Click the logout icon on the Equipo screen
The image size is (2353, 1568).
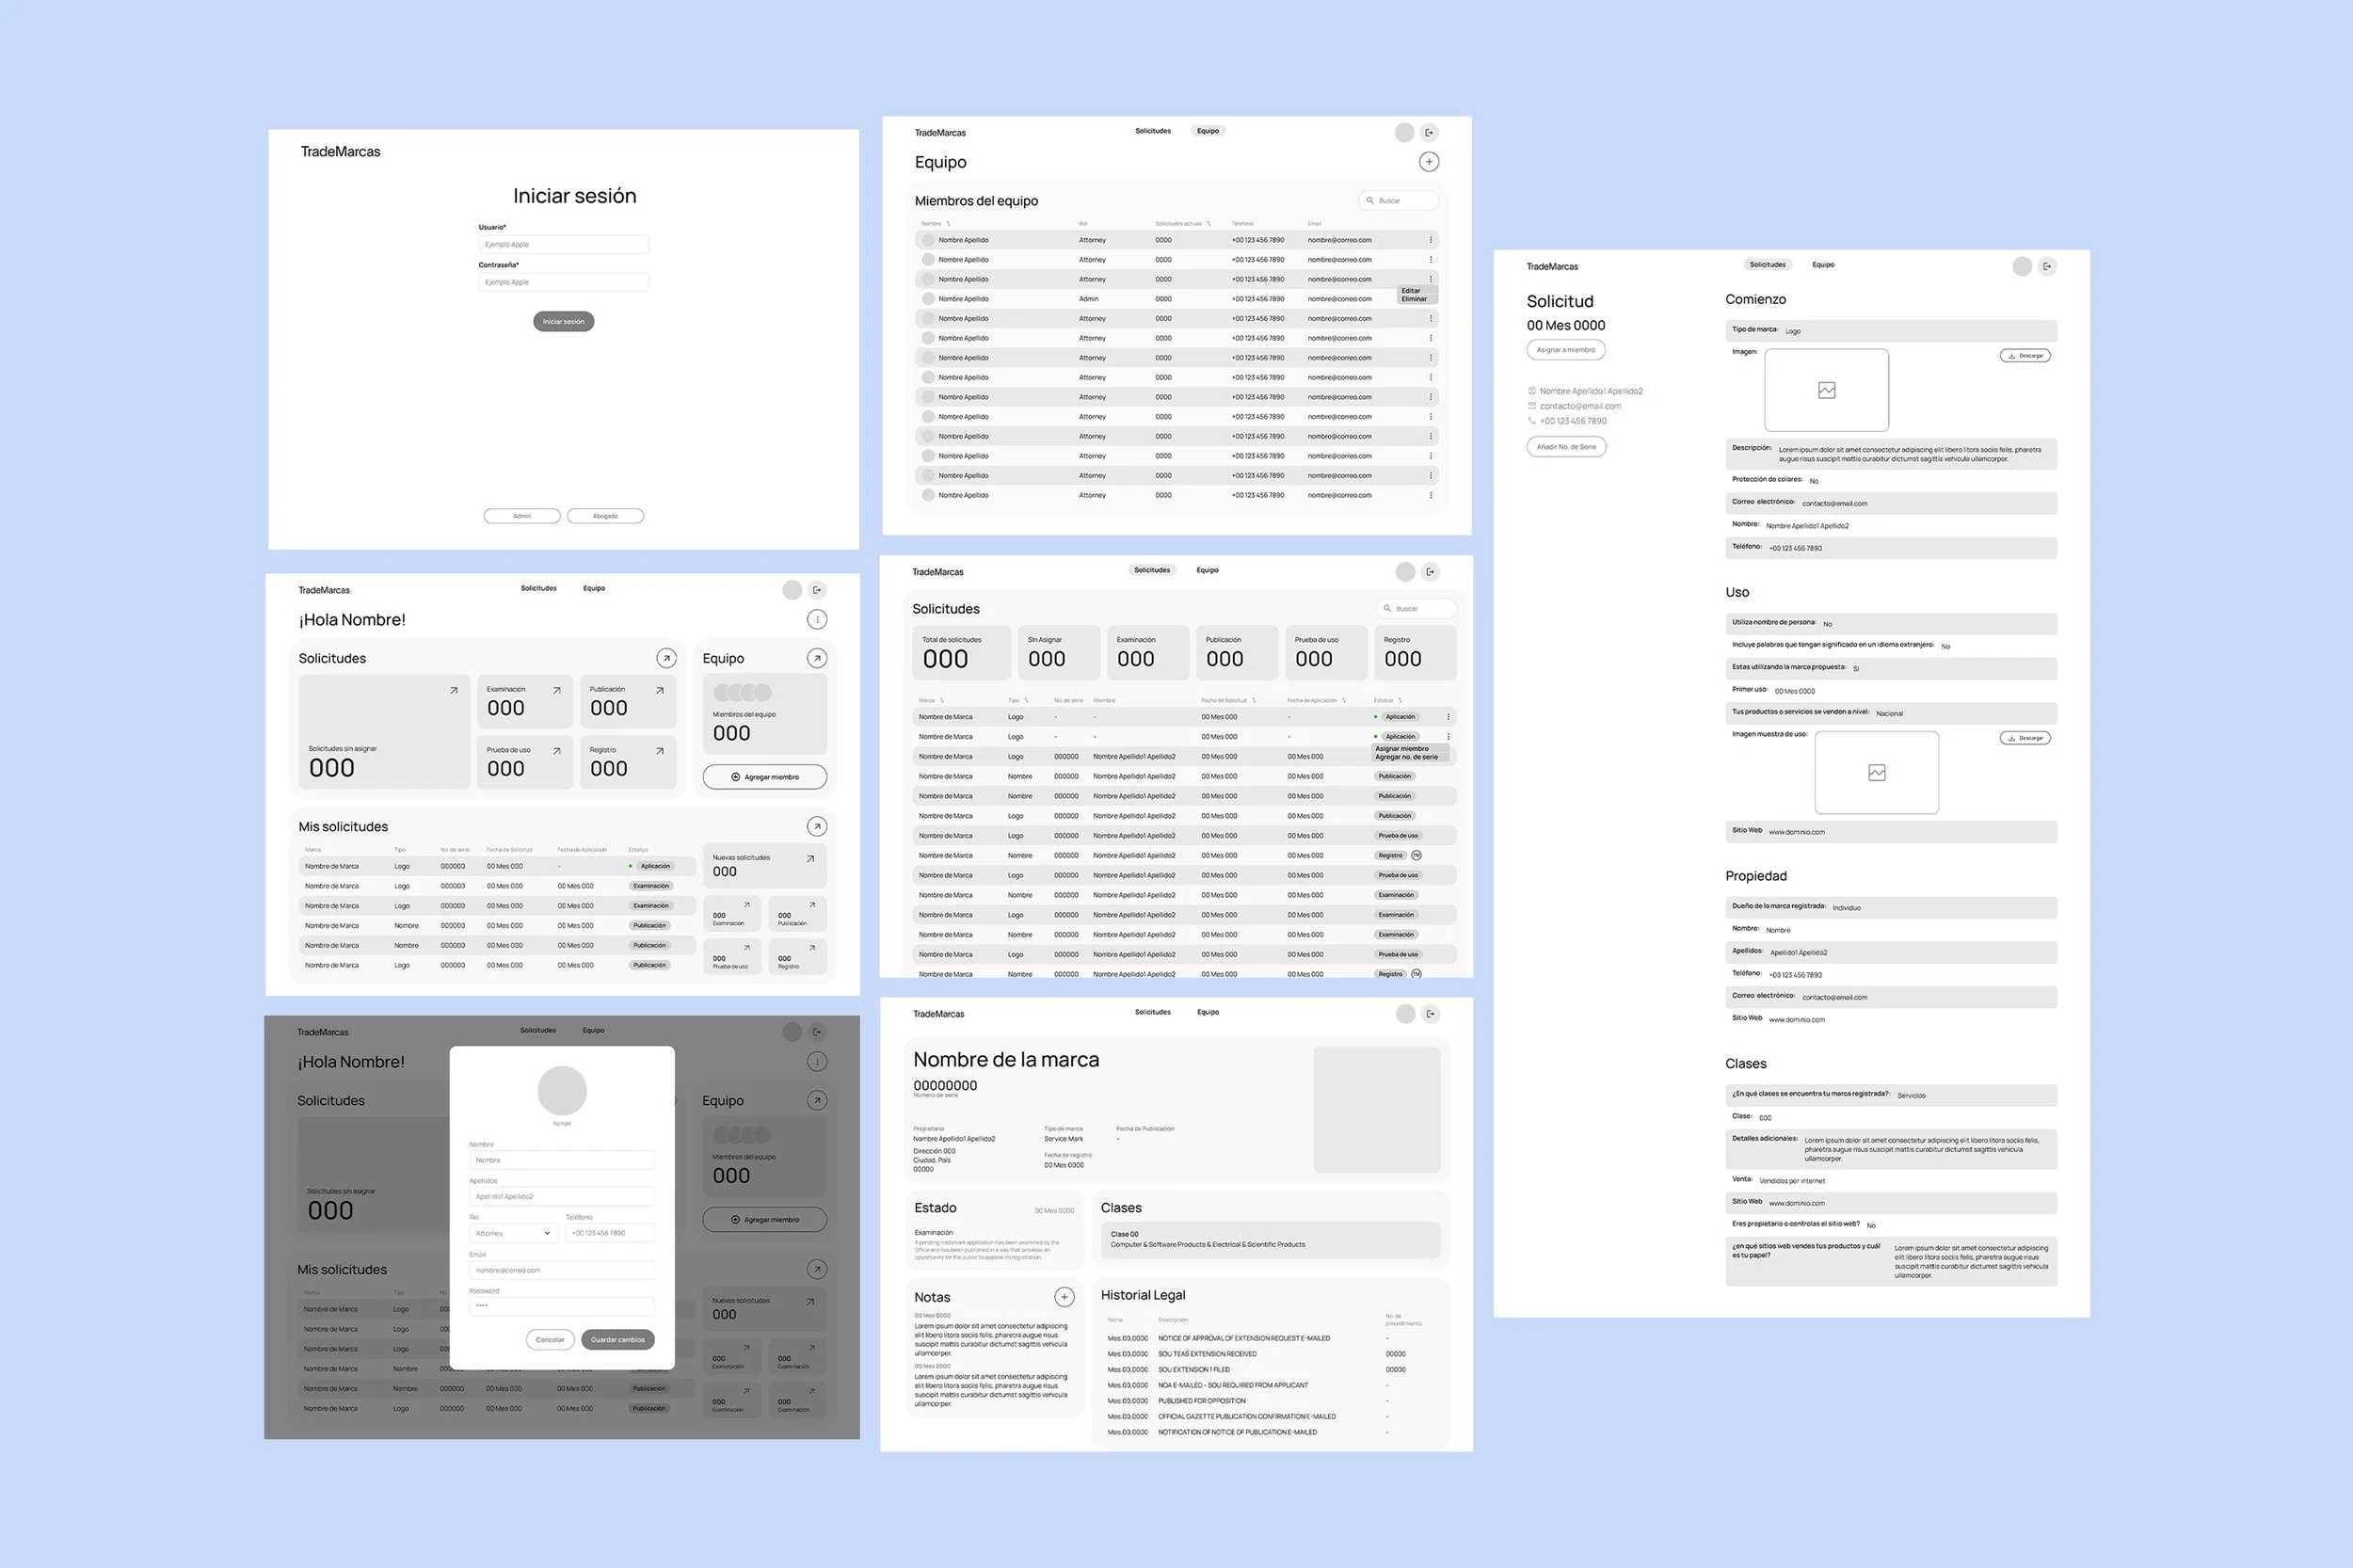point(1430,131)
